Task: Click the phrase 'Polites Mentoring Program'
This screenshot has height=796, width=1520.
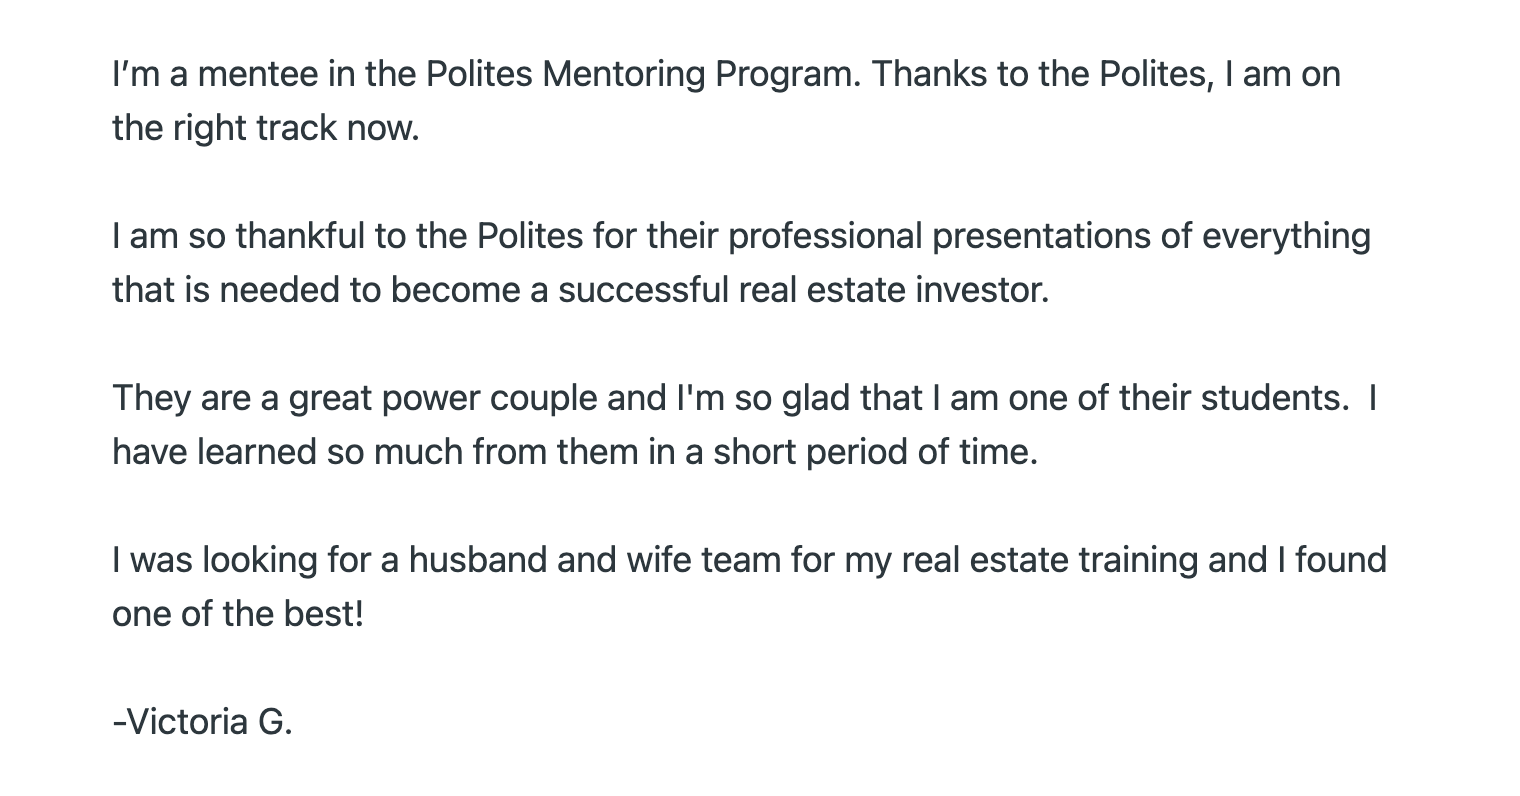Action: coord(642,75)
